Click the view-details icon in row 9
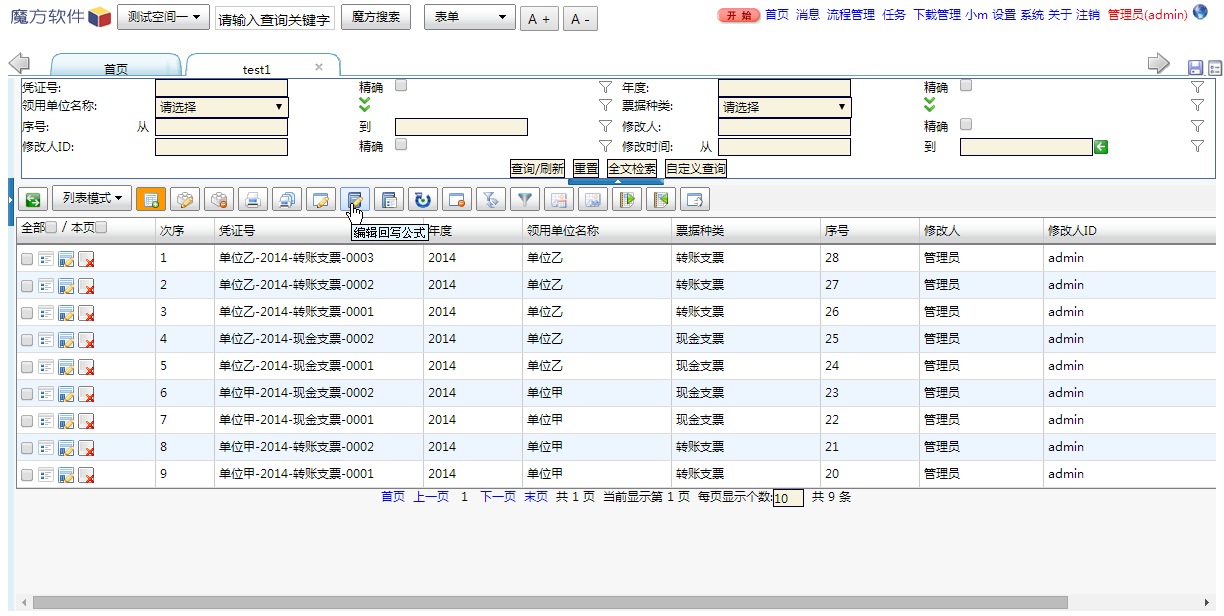The image size is (1224, 616). pyautogui.click(x=46, y=475)
